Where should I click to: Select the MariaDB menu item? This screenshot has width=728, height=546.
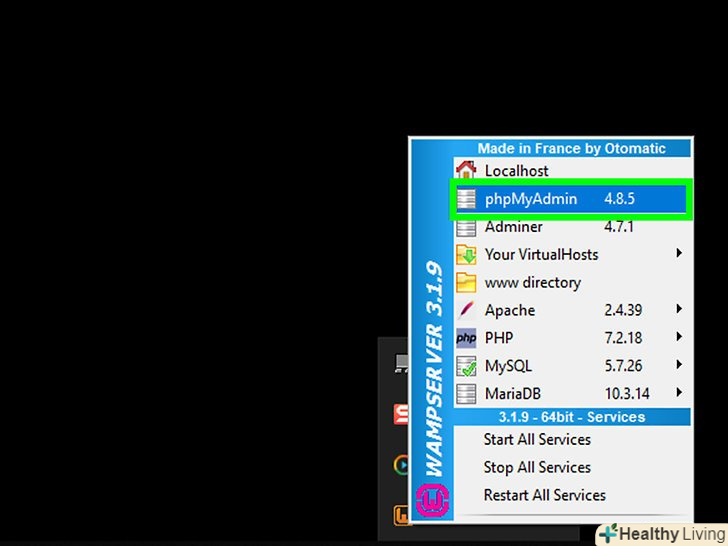click(572, 394)
